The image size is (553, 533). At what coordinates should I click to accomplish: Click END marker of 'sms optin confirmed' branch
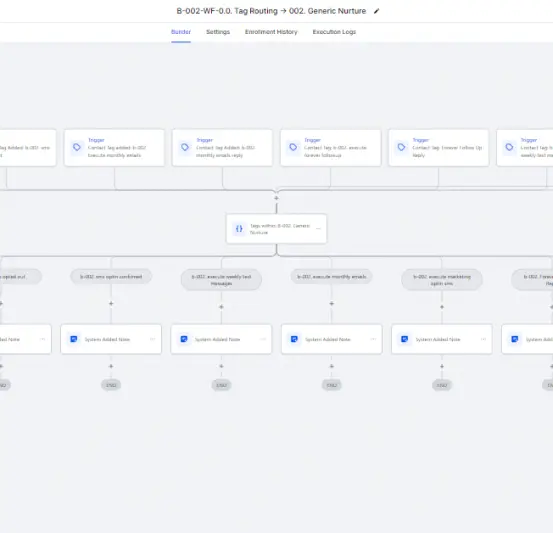111,385
